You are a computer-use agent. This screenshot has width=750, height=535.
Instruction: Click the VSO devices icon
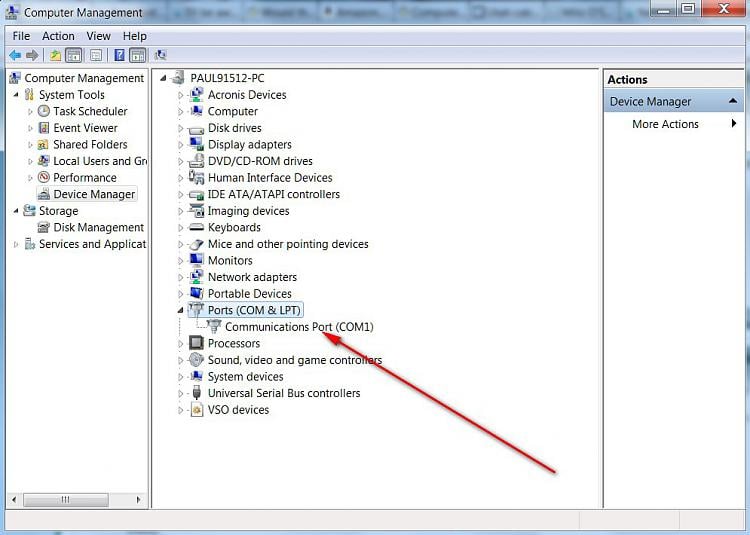196,410
